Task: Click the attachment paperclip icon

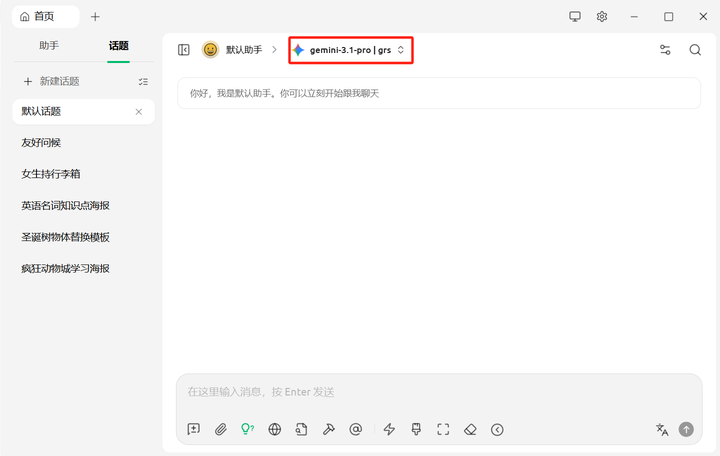Action: coord(221,429)
